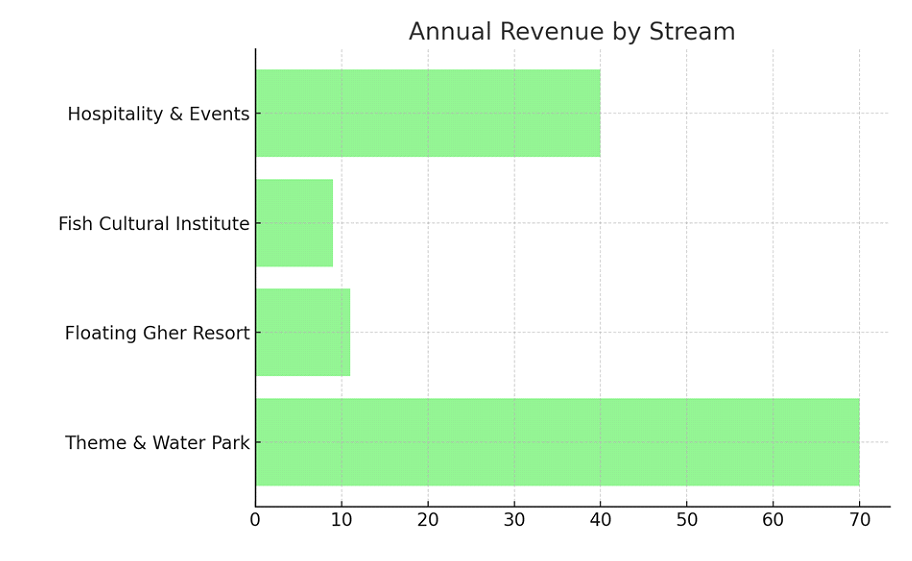Select the Hospitality & Events green bar
Viewport: 912px width, 561px height.
428,113
